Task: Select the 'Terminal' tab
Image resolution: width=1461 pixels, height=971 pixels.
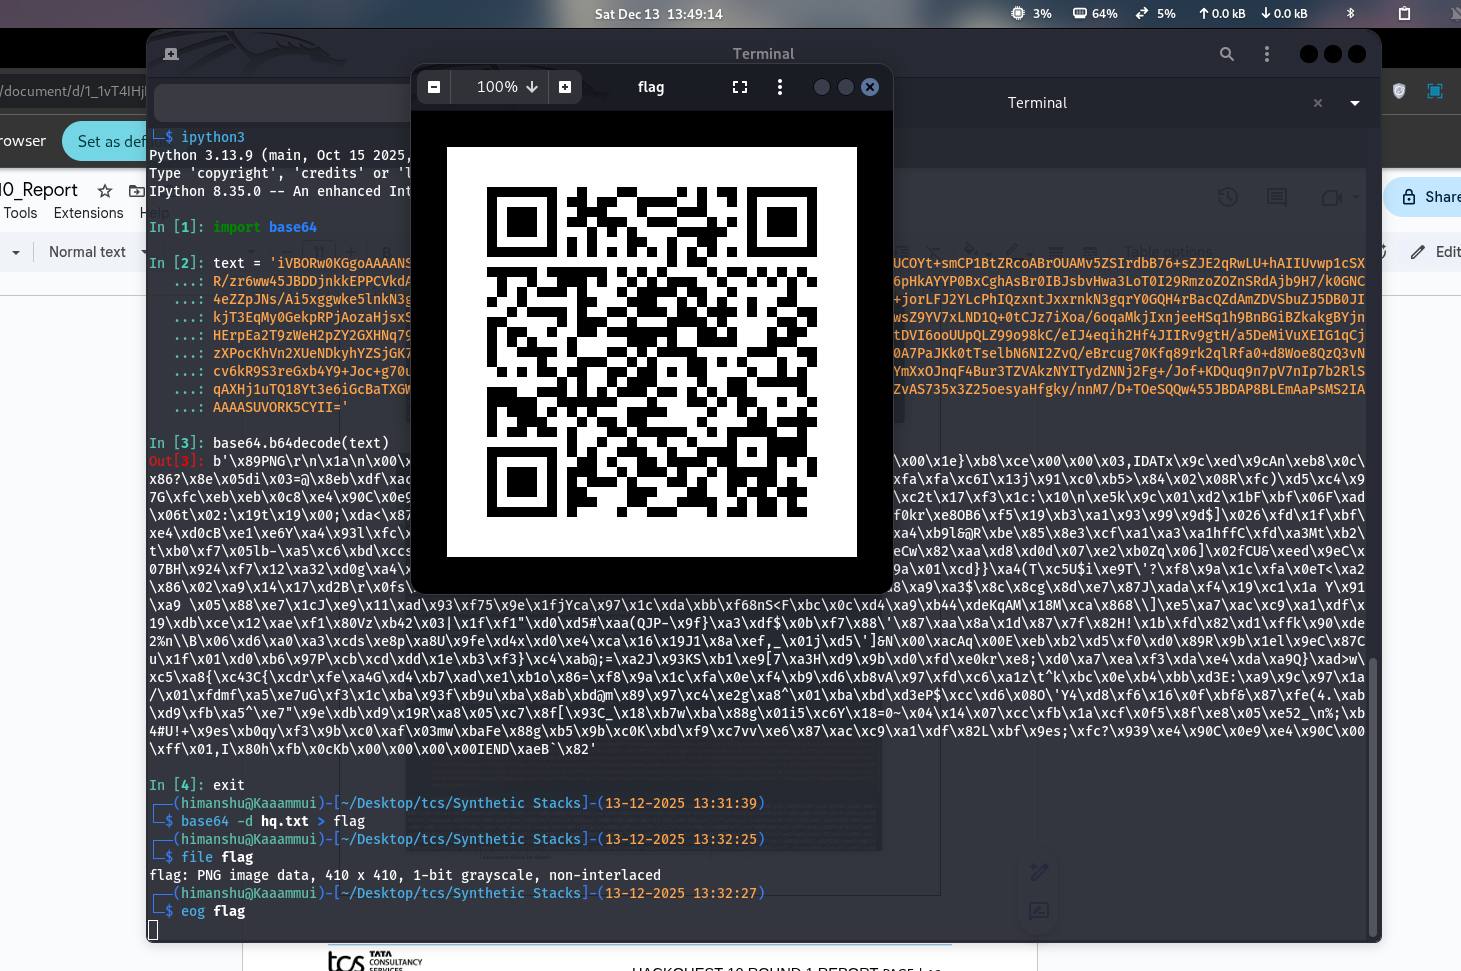Action: pyautogui.click(x=1037, y=103)
